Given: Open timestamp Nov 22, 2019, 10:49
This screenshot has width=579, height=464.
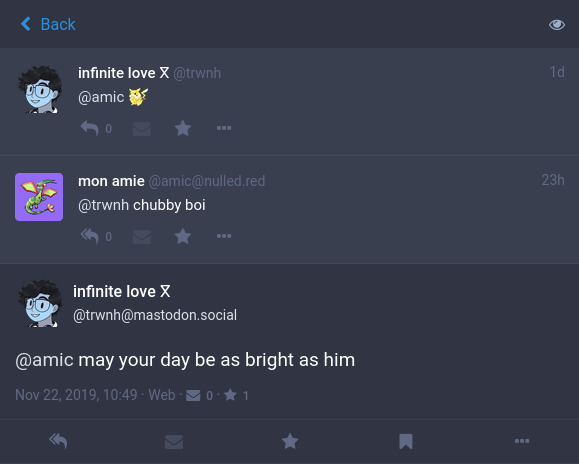Looking at the screenshot, I should click(76, 395).
